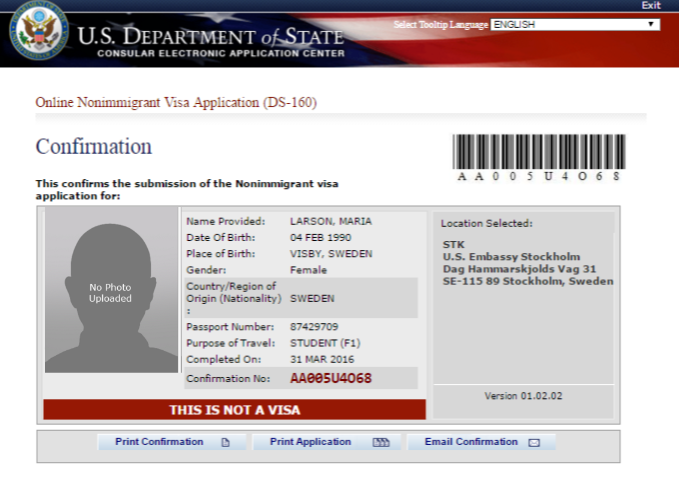The image size is (679, 484).
Task: Select the red confirmation number AA005U4068
Action: 330,379
